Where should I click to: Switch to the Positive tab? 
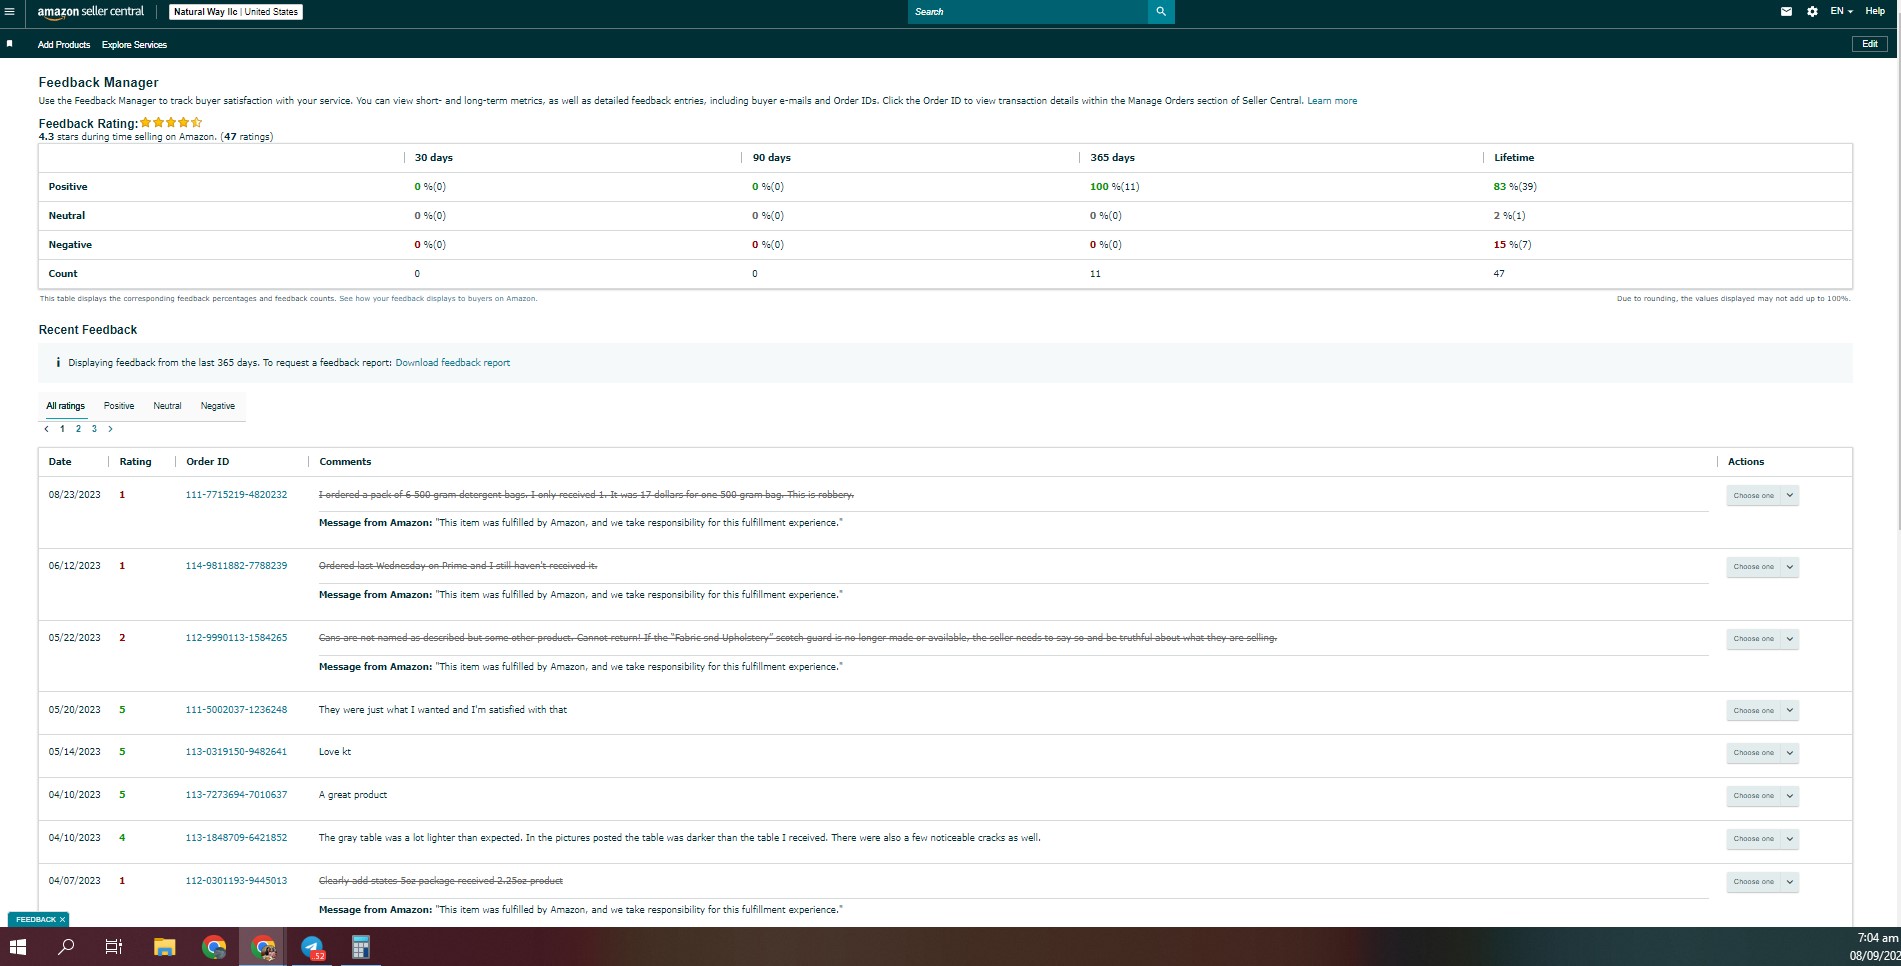[119, 406]
